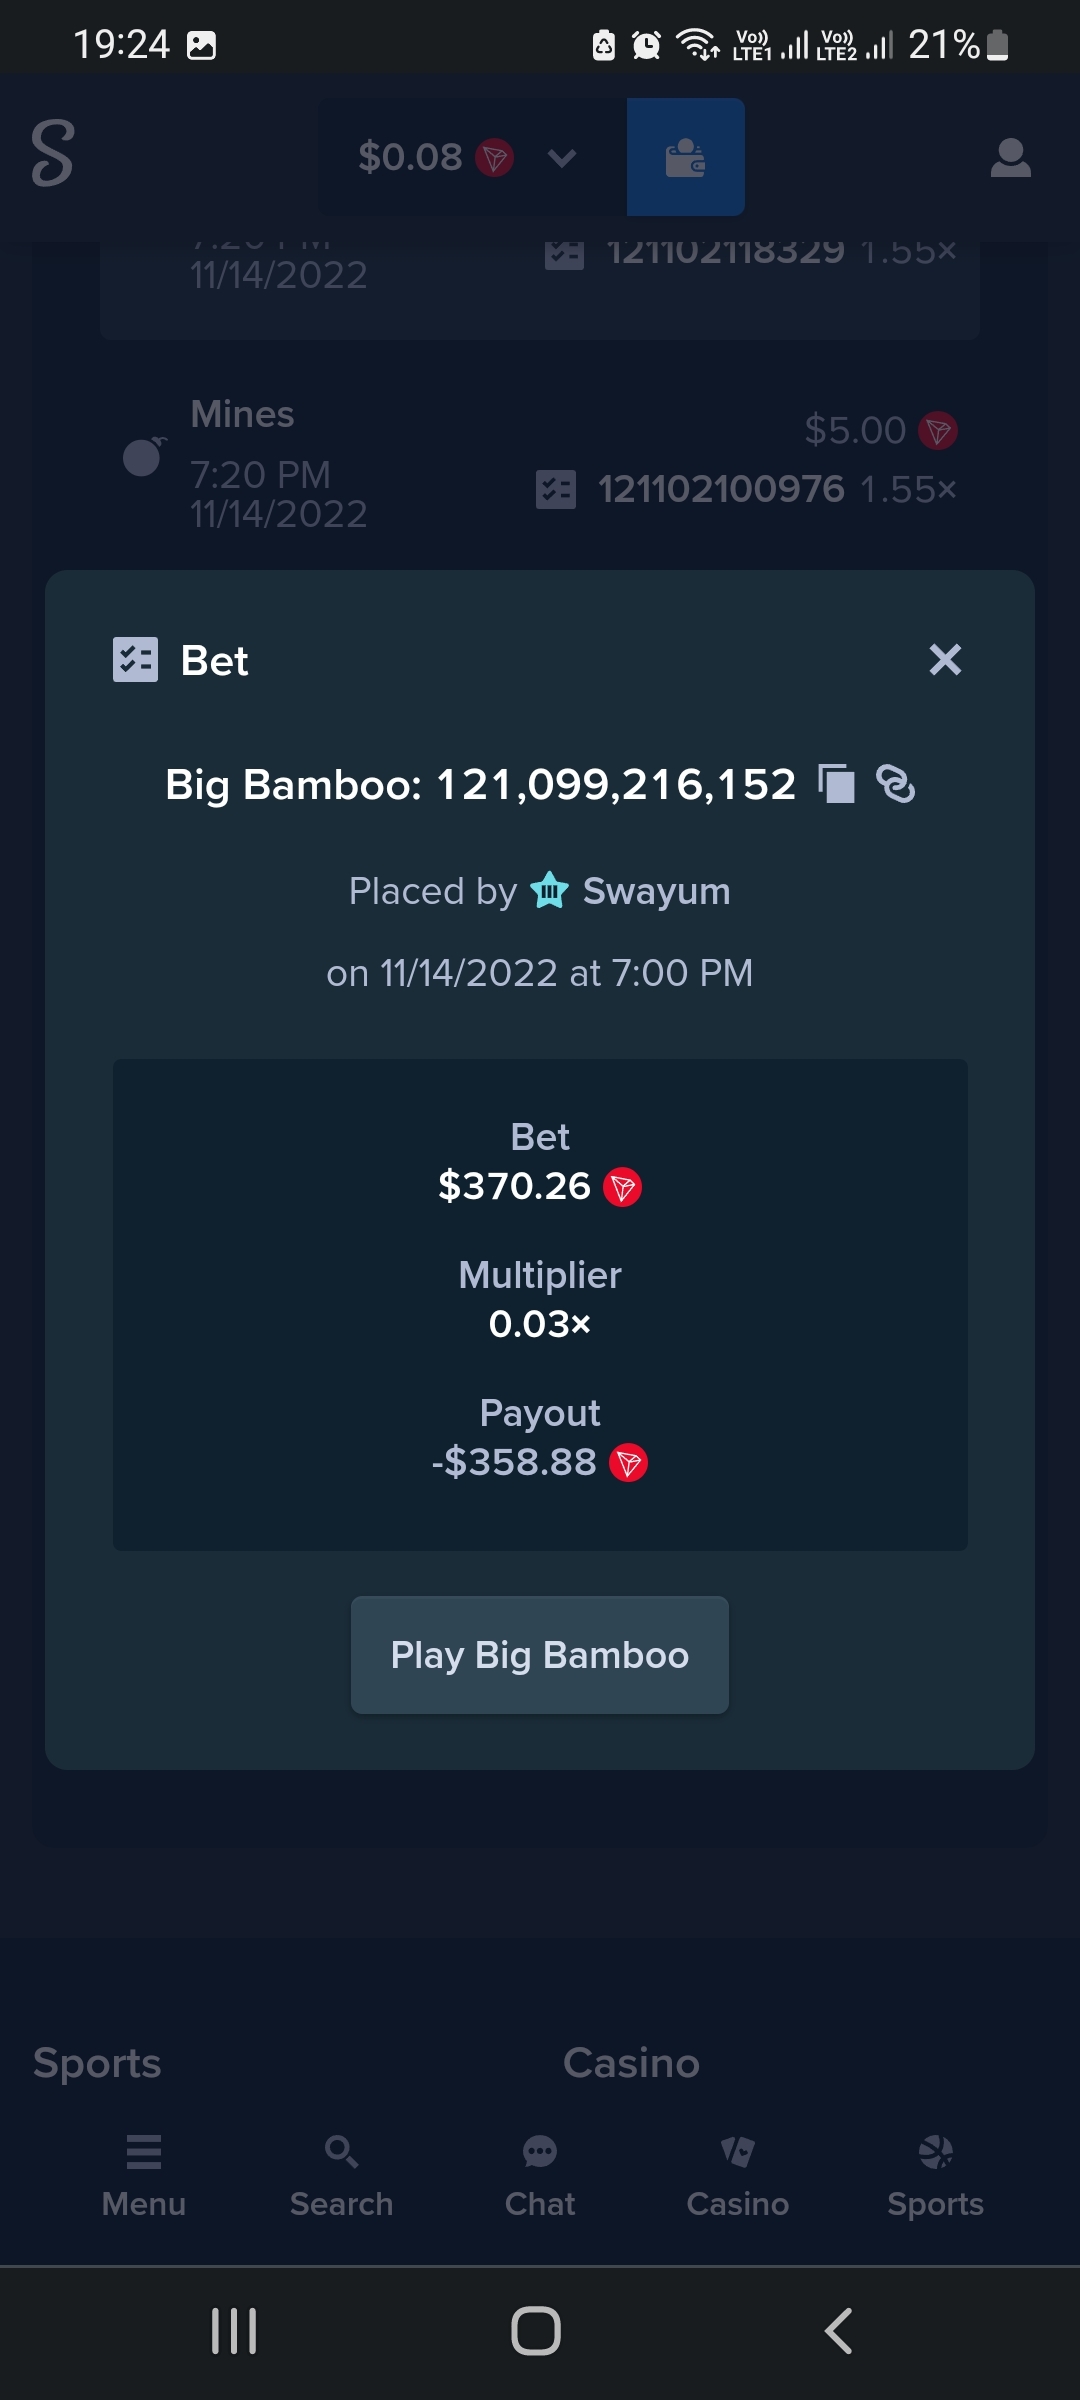Tap the $0.08 balance amount

(410, 157)
